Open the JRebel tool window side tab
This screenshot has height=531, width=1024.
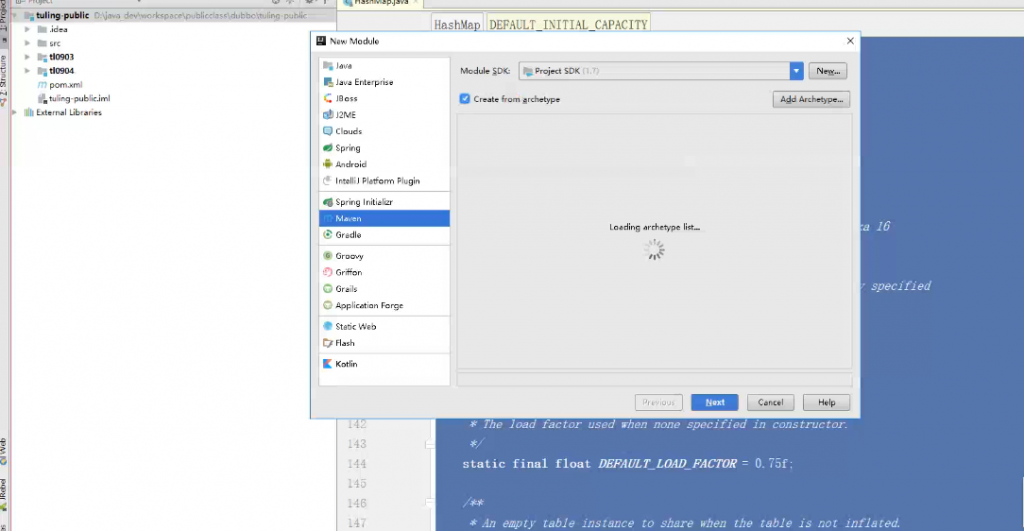[x=3, y=494]
